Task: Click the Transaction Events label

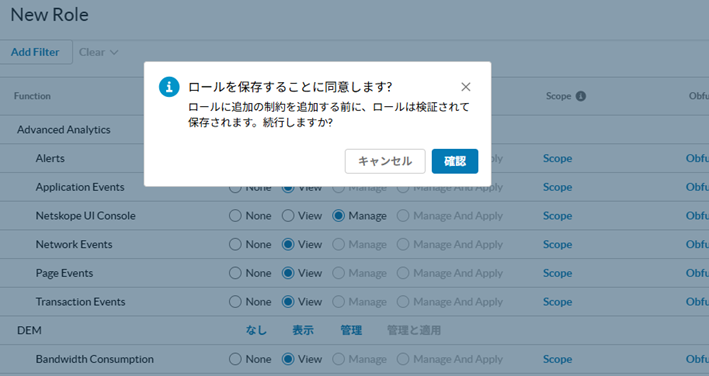Action: pos(80,302)
